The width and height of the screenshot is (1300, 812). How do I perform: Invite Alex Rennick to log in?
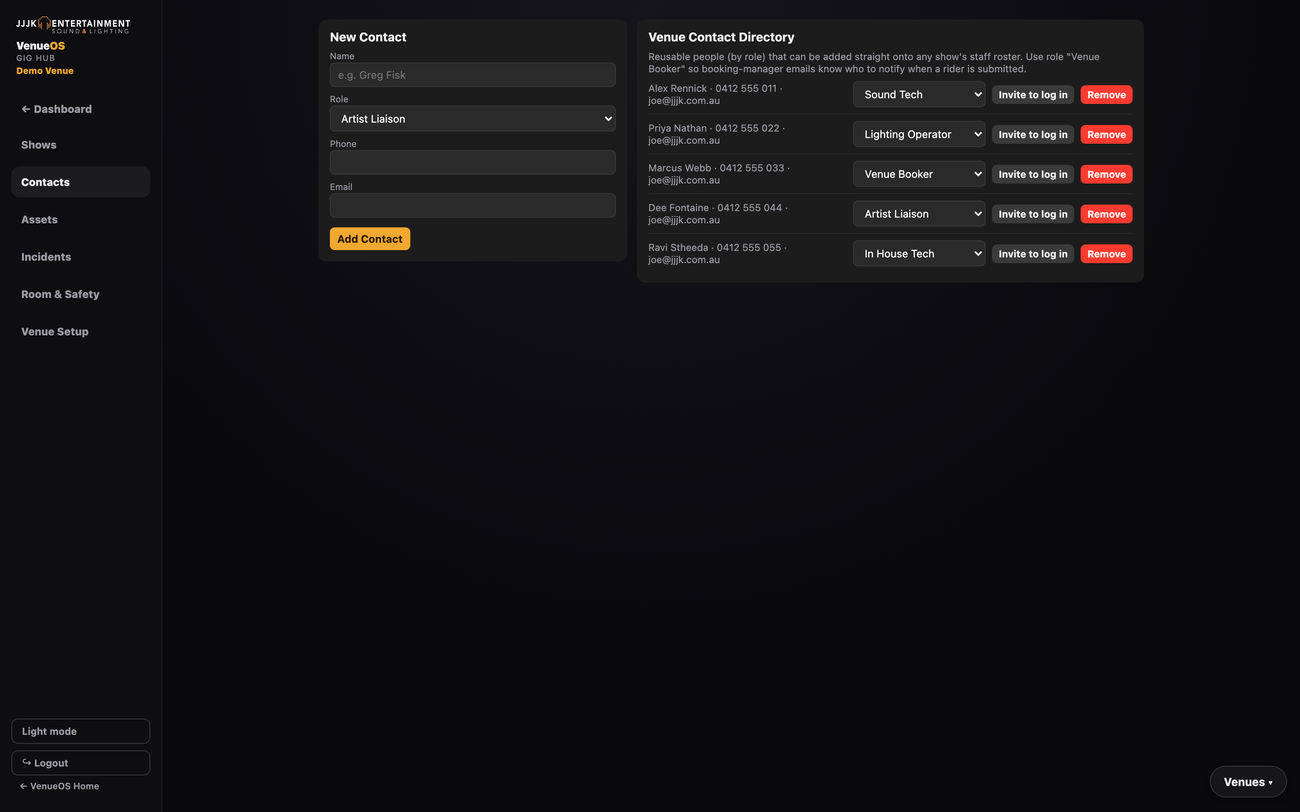1033,95
